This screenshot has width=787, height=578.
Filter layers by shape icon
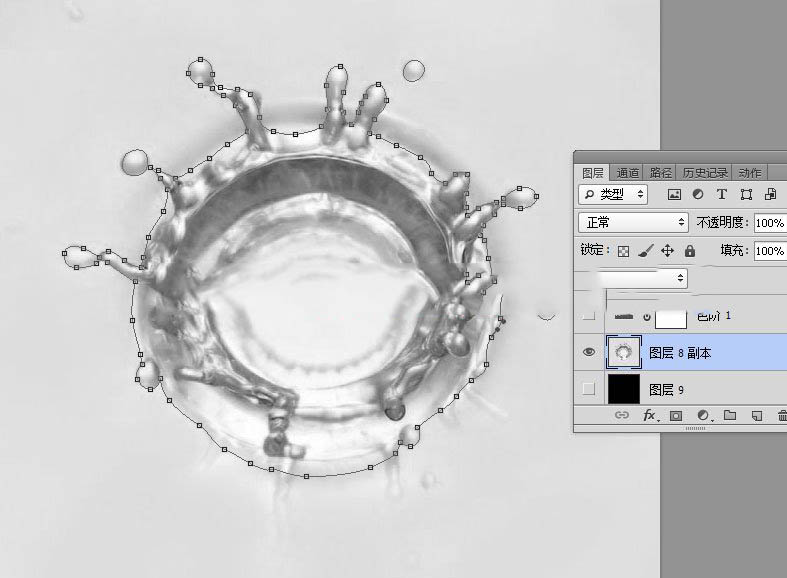pos(746,194)
